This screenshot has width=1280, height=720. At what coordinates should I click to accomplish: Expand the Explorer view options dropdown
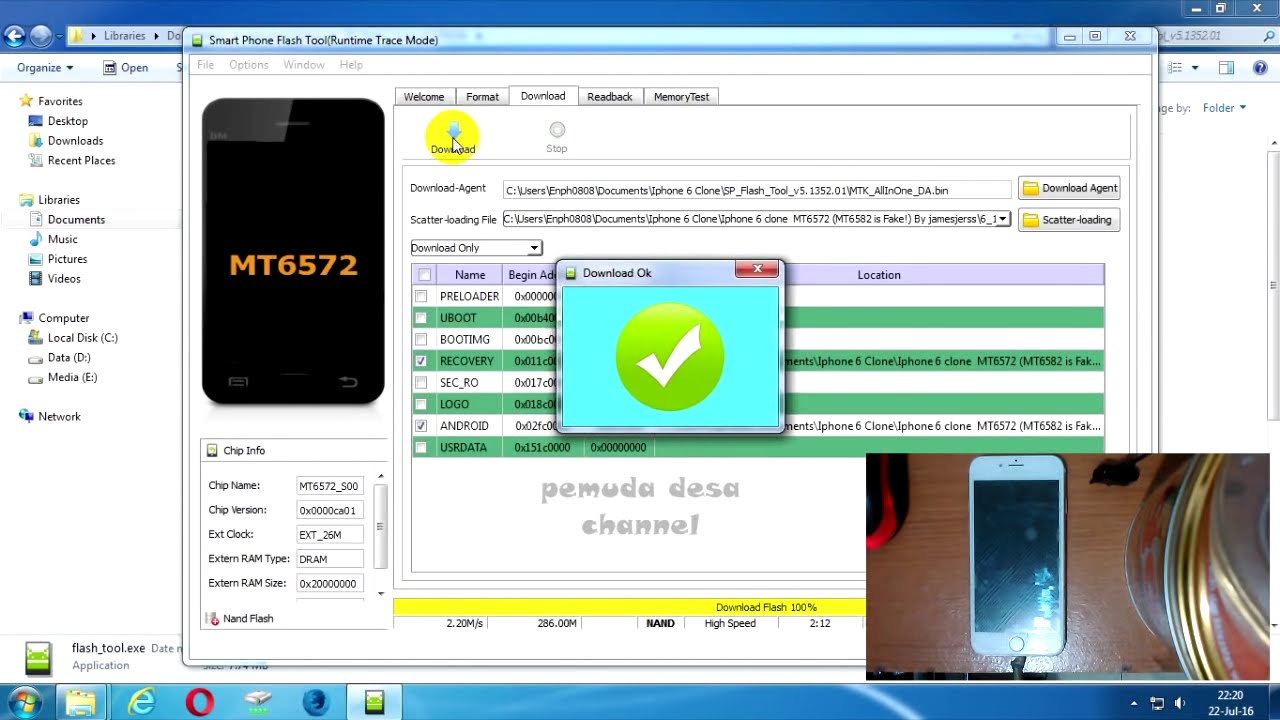1195,68
